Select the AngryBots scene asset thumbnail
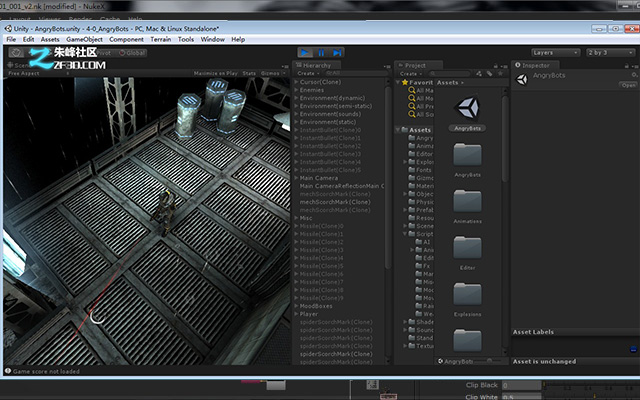The image size is (640, 400). 467,108
